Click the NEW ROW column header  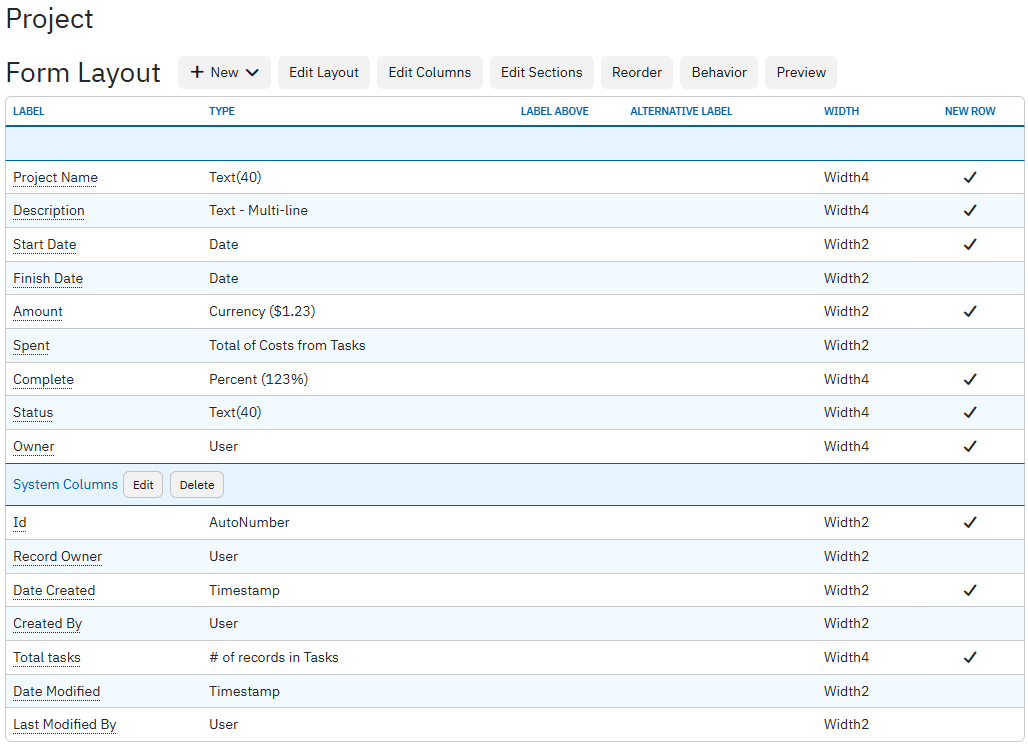970,111
